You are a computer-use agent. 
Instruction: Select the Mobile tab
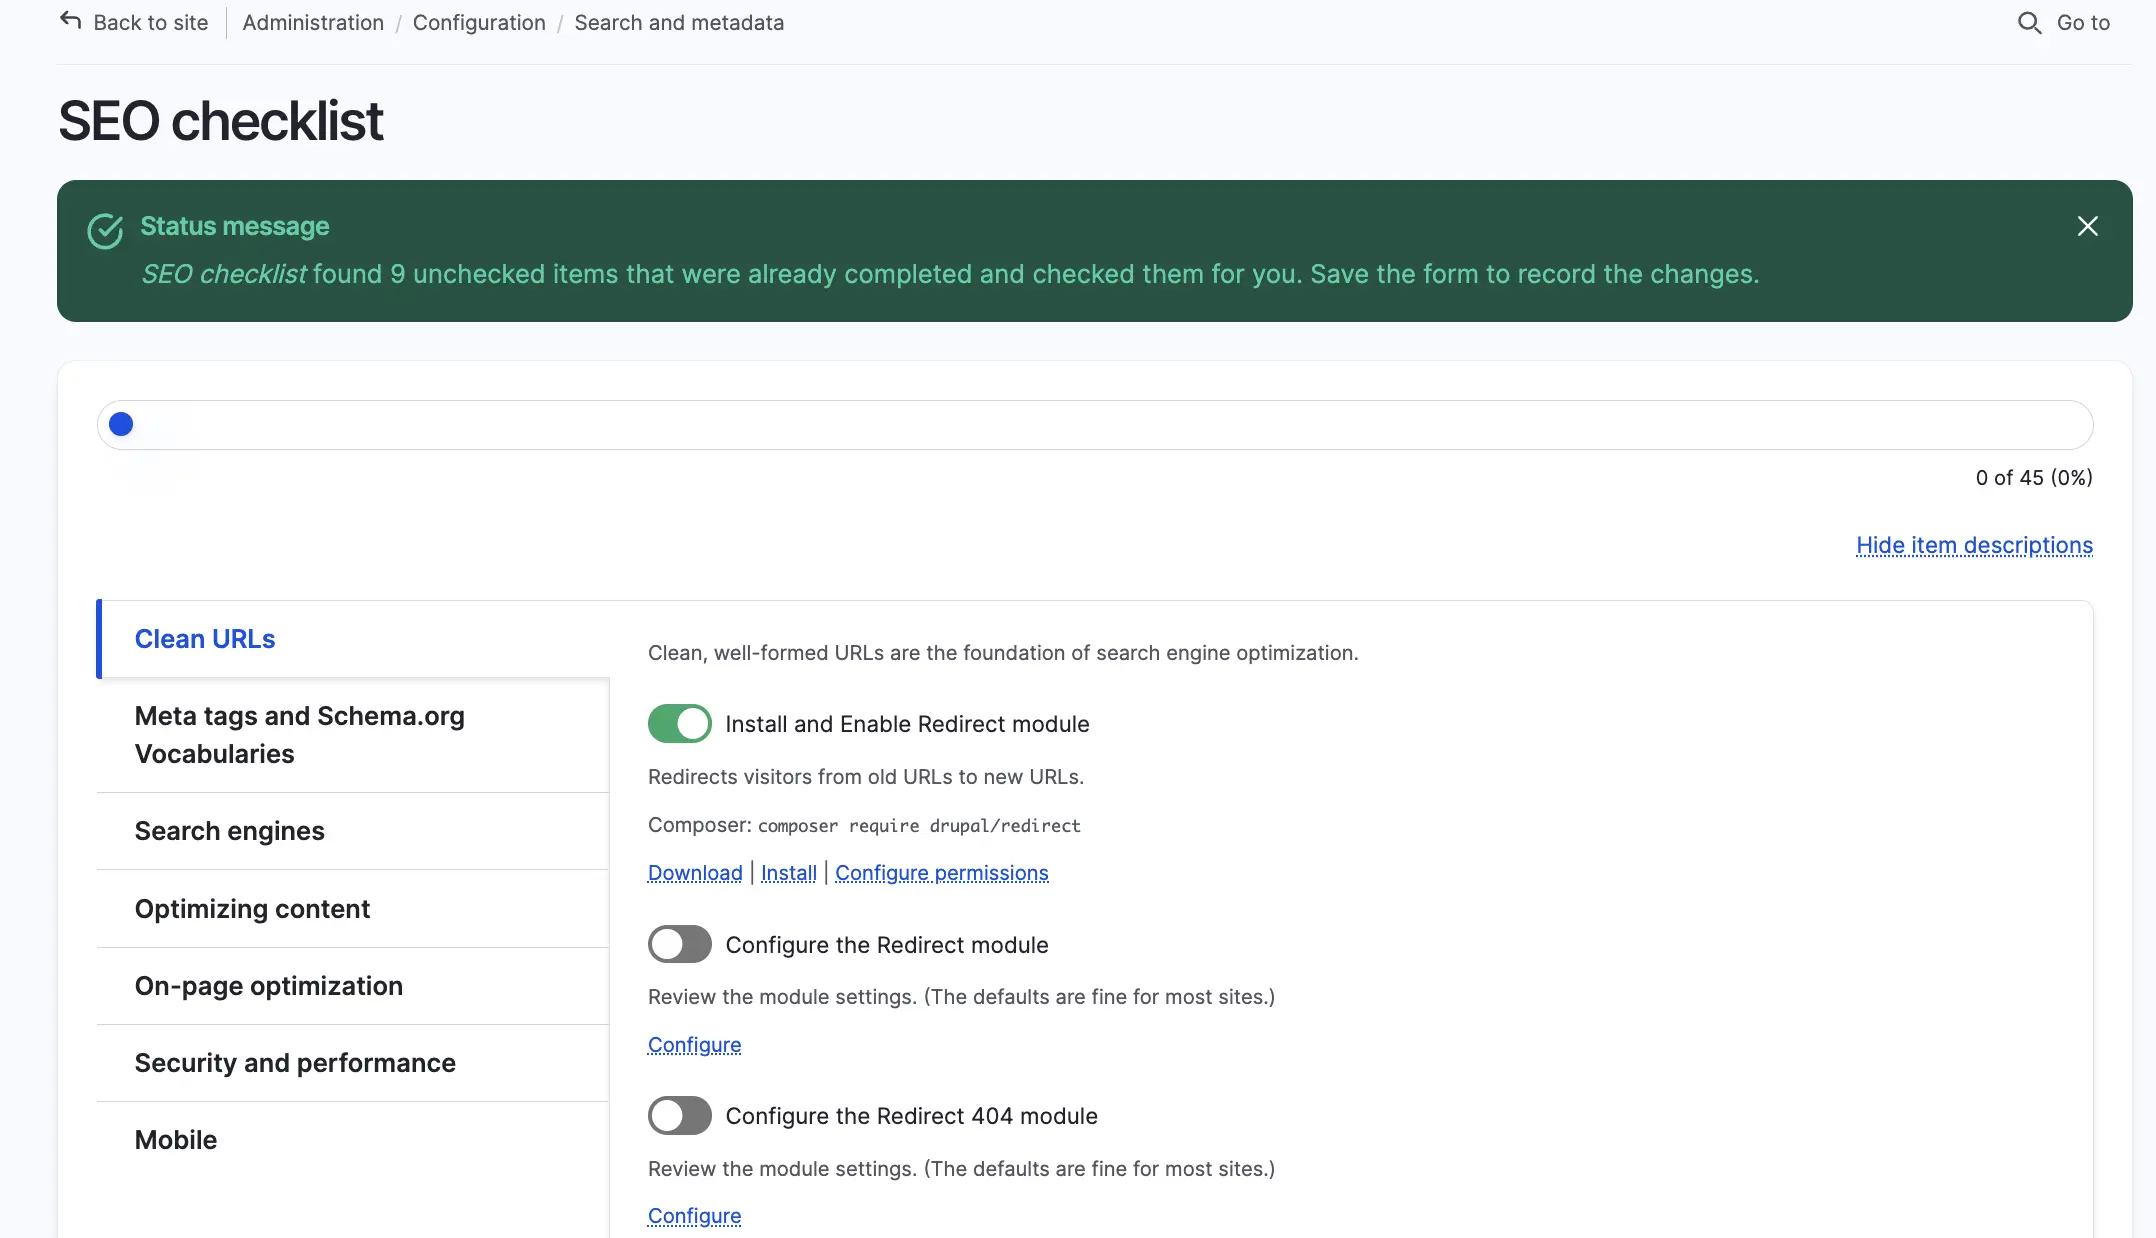tap(176, 1140)
